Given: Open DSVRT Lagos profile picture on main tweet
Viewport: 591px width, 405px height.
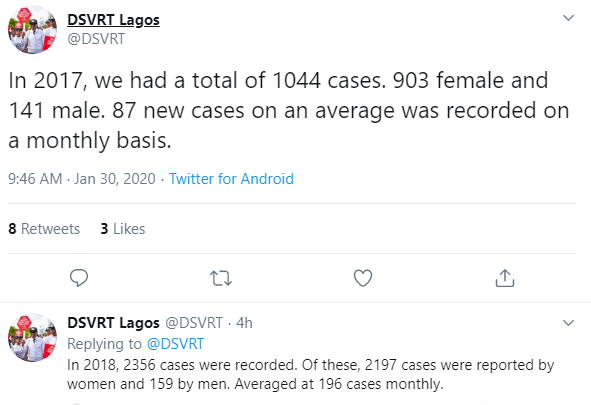Looking at the screenshot, I should point(32,30).
